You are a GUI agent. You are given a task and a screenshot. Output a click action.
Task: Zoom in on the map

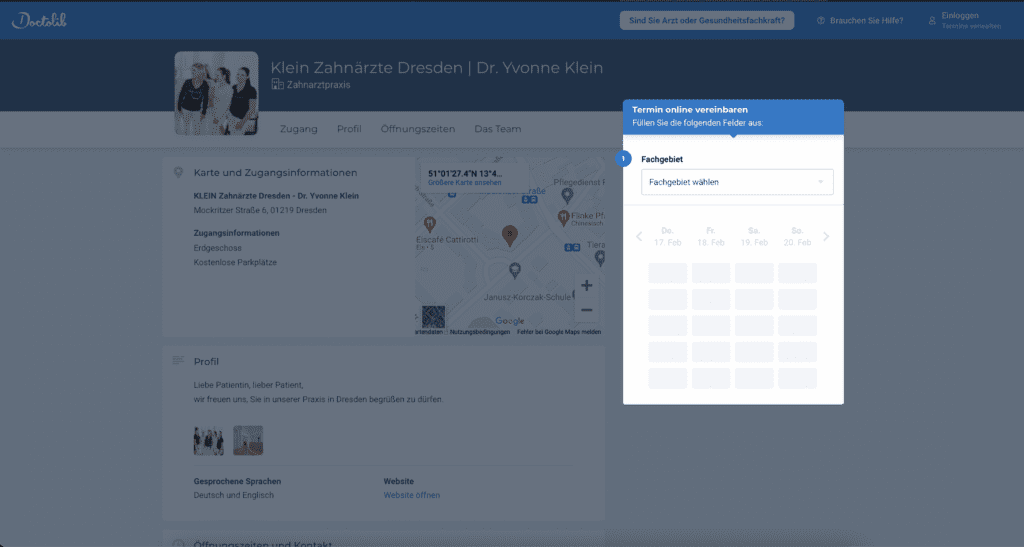coord(586,286)
